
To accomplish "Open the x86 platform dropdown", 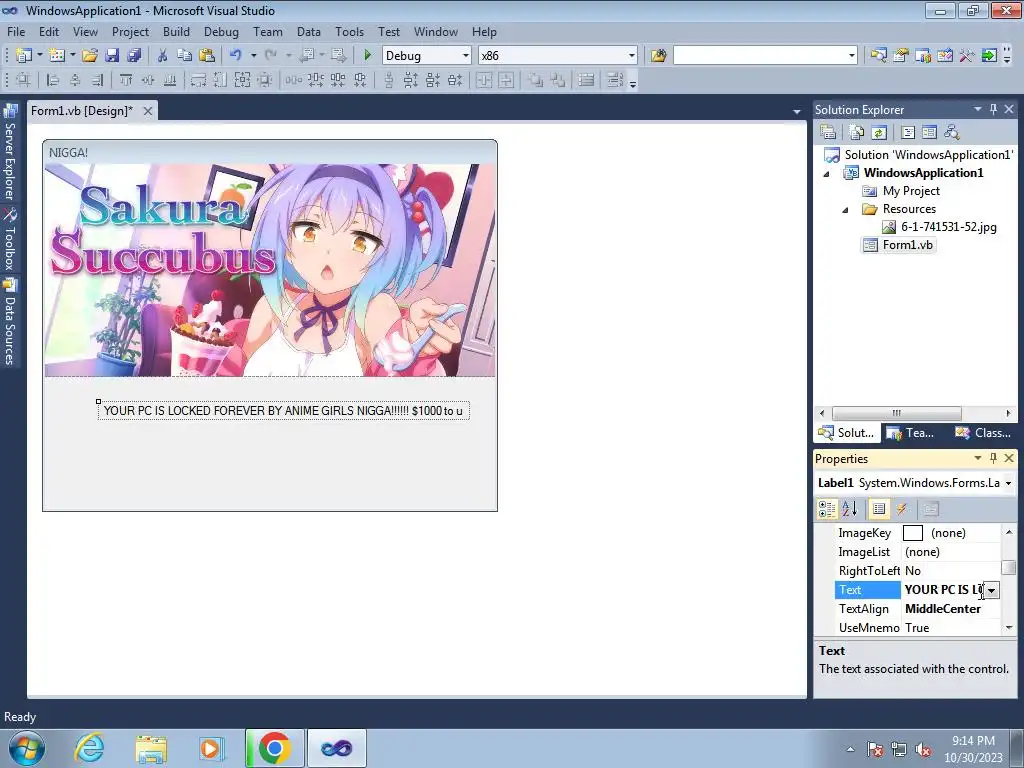I will (632, 56).
